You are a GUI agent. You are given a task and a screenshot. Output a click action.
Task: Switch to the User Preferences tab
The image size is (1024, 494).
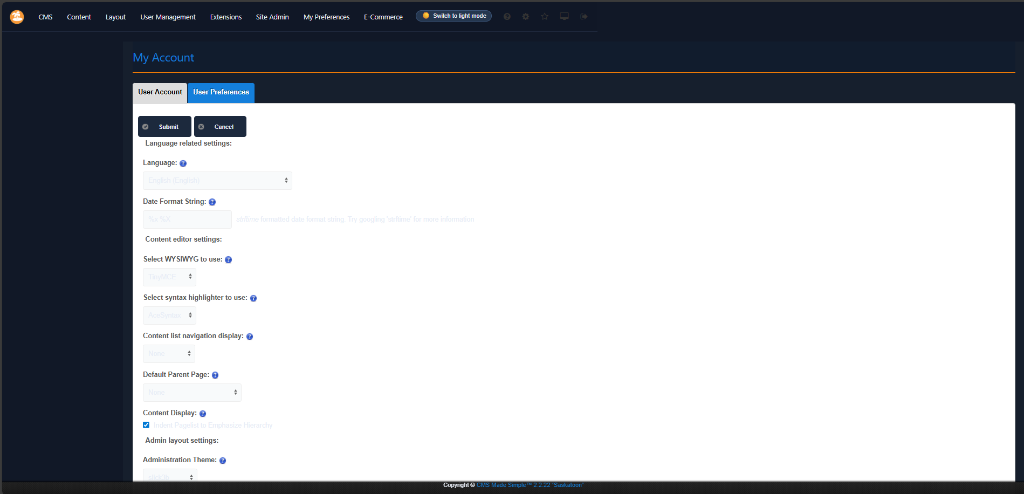221,92
